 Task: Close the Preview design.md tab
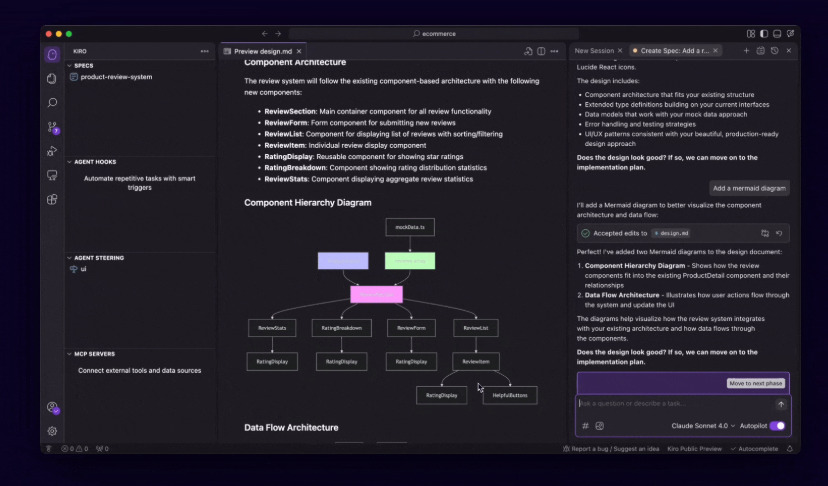299,51
